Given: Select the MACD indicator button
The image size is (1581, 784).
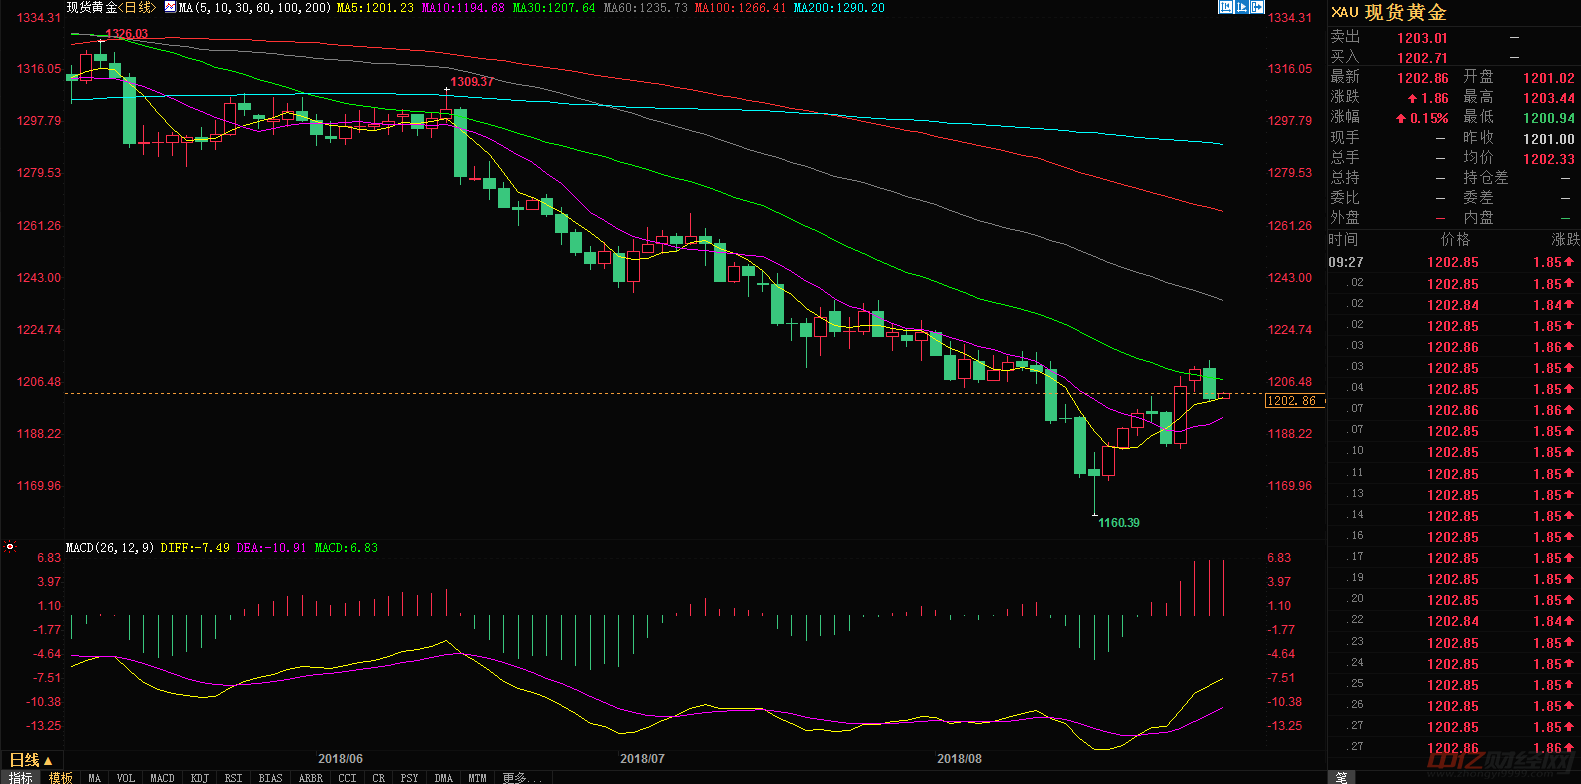Looking at the screenshot, I should click(162, 778).
